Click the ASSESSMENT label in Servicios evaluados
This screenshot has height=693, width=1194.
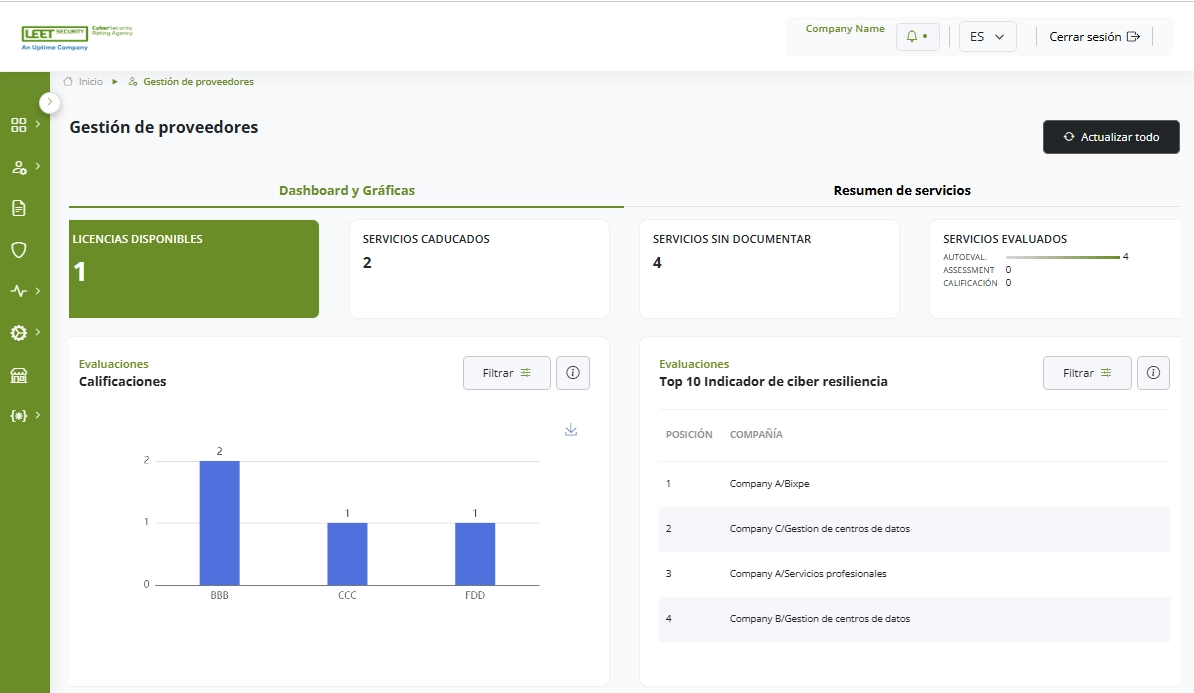969,270
